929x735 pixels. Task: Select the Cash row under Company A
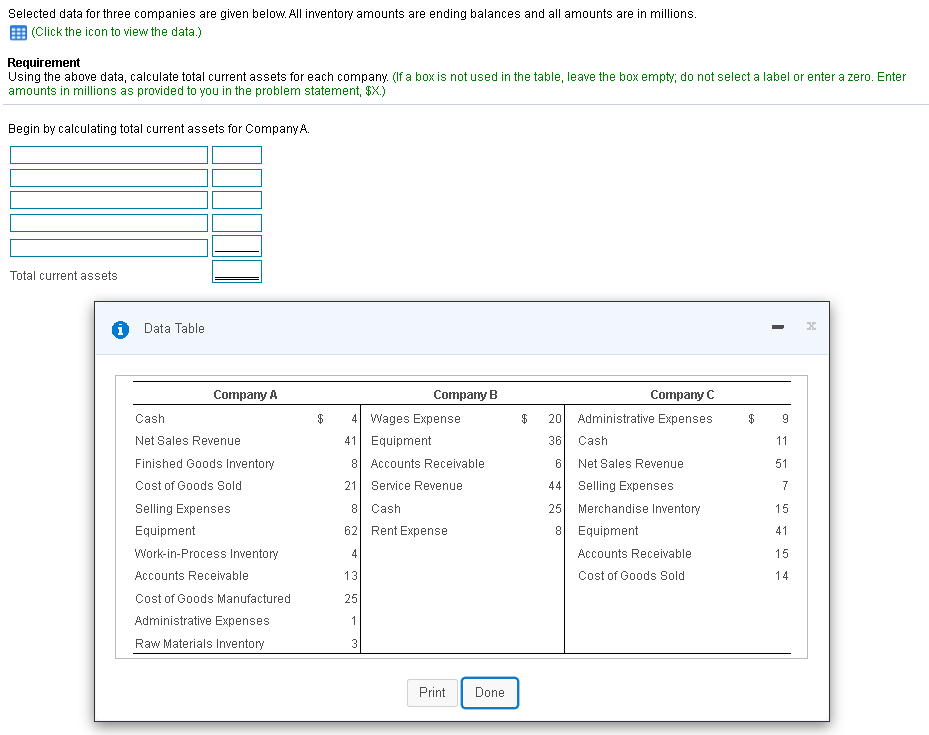tap(149, 418)
